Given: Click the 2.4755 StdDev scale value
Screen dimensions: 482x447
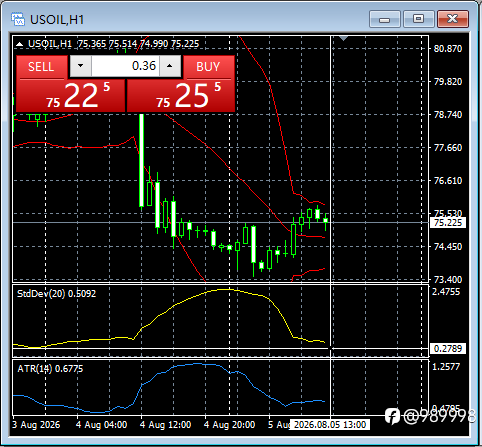Looking at the screenshot, I should [x=446, y=292].
